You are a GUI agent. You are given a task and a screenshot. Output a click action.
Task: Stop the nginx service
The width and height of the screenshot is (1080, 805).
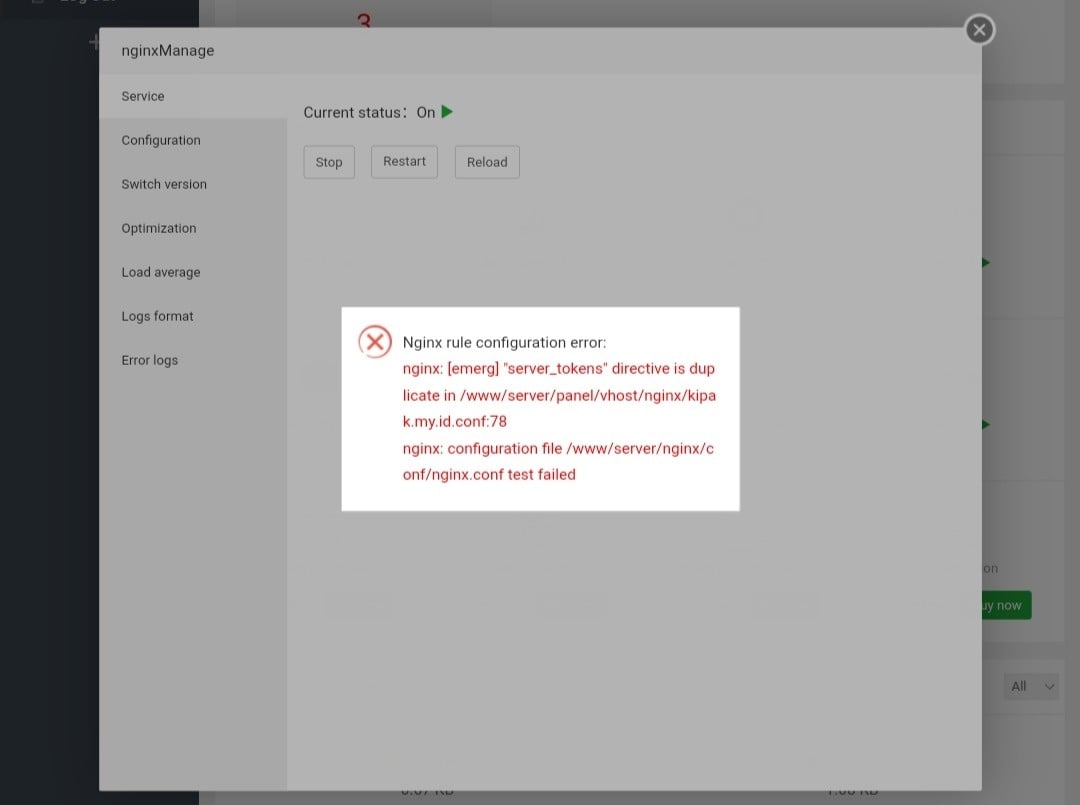(329, 163)
